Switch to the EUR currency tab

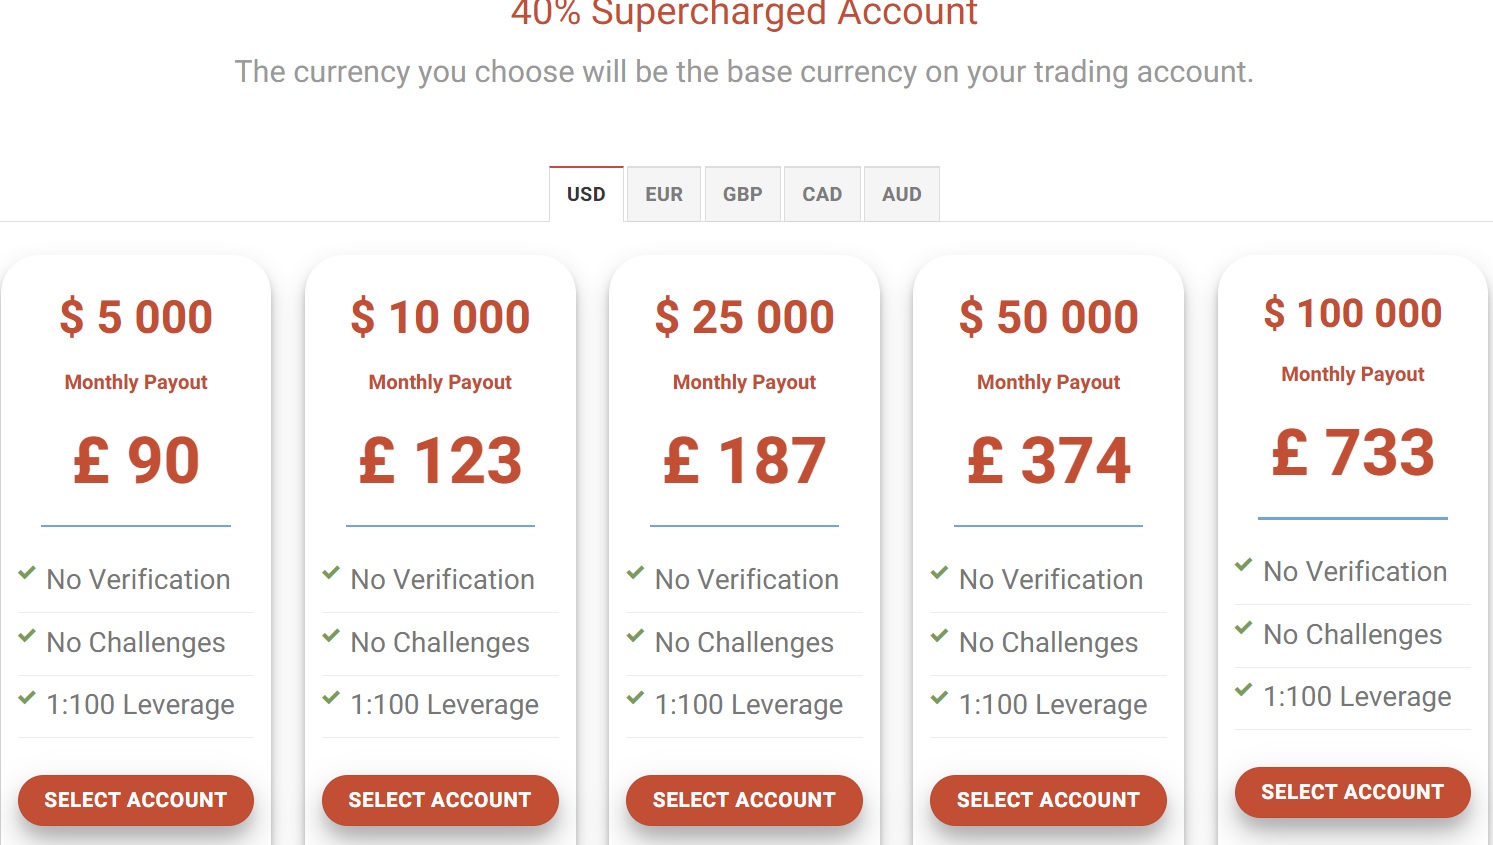664,194
